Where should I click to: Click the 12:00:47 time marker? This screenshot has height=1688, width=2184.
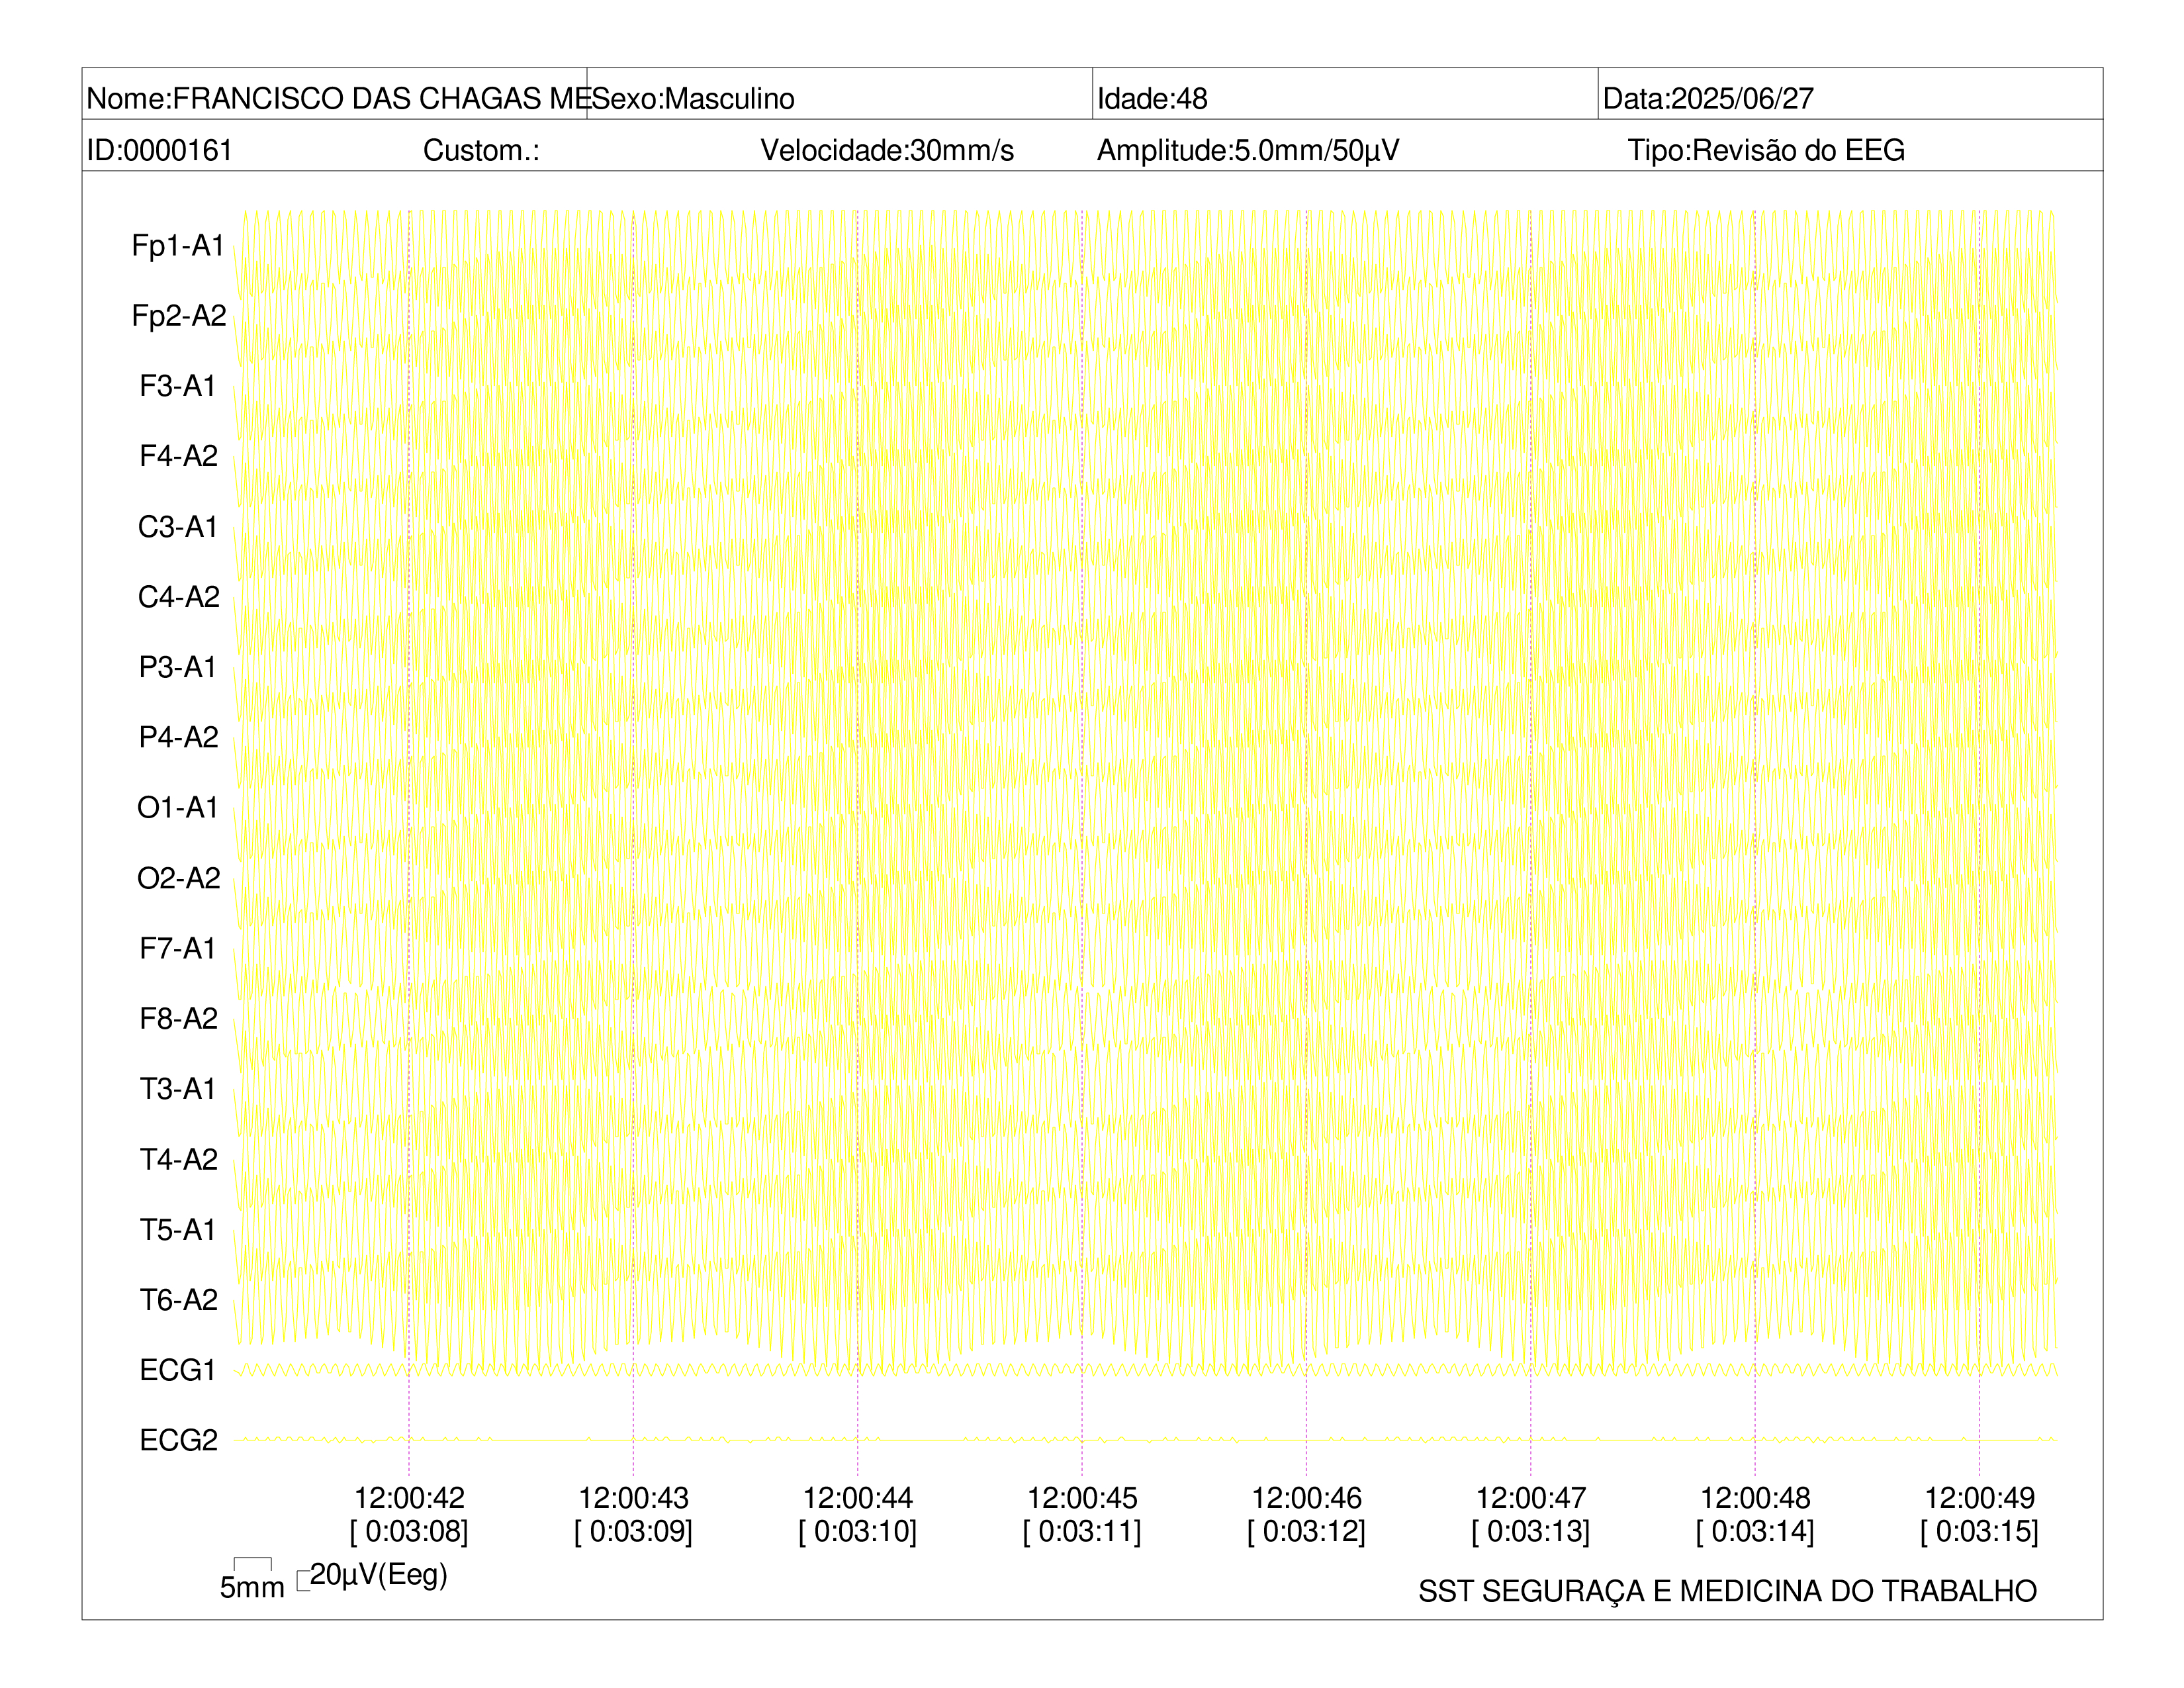click(1531, 1498)
